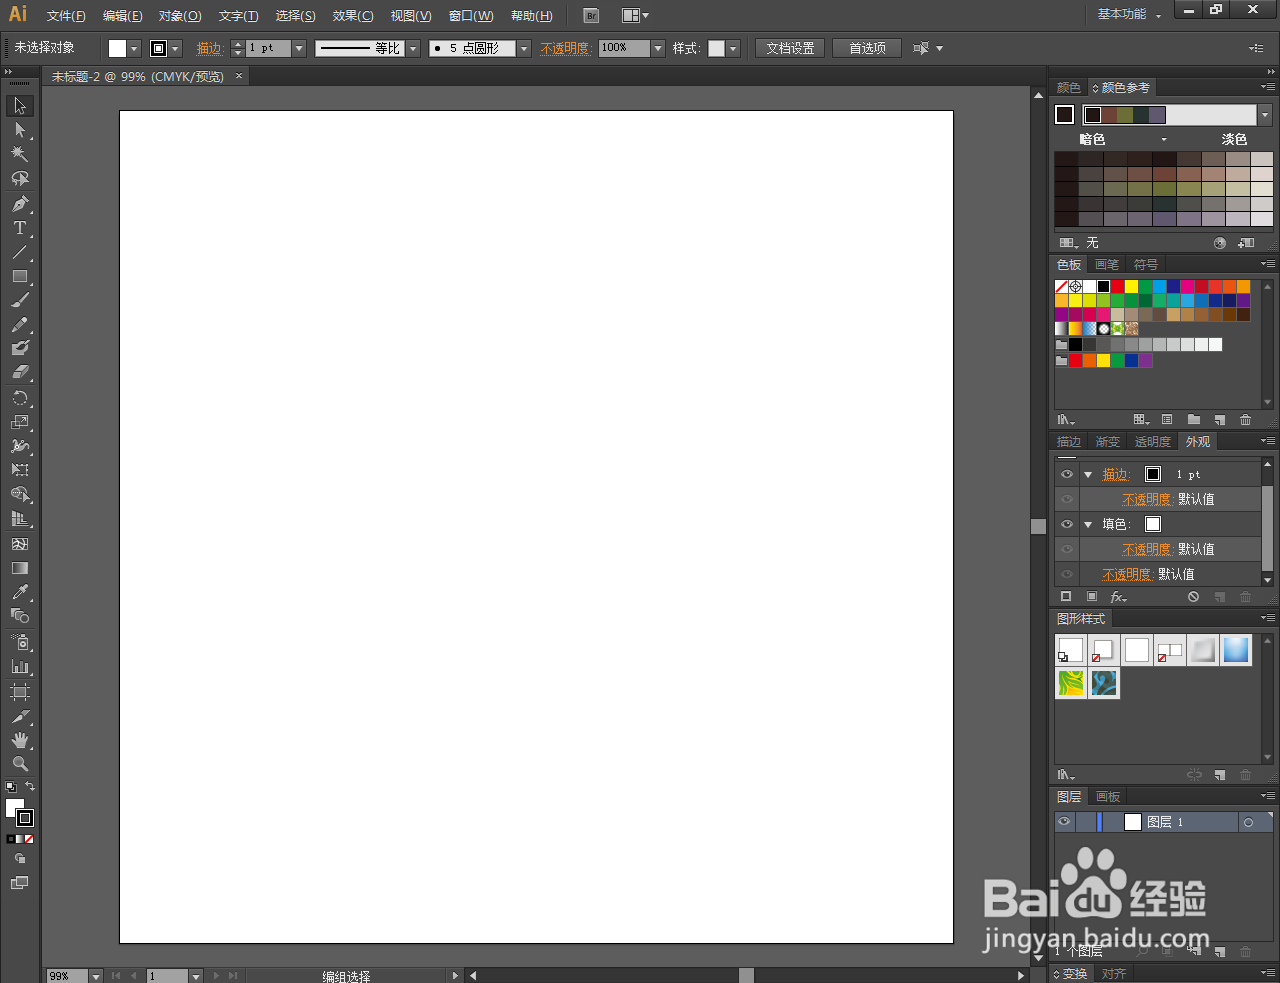The image size is (1280, 983).
Task: Select the Direct Selection tool
Action: click(x=19, y=130)
